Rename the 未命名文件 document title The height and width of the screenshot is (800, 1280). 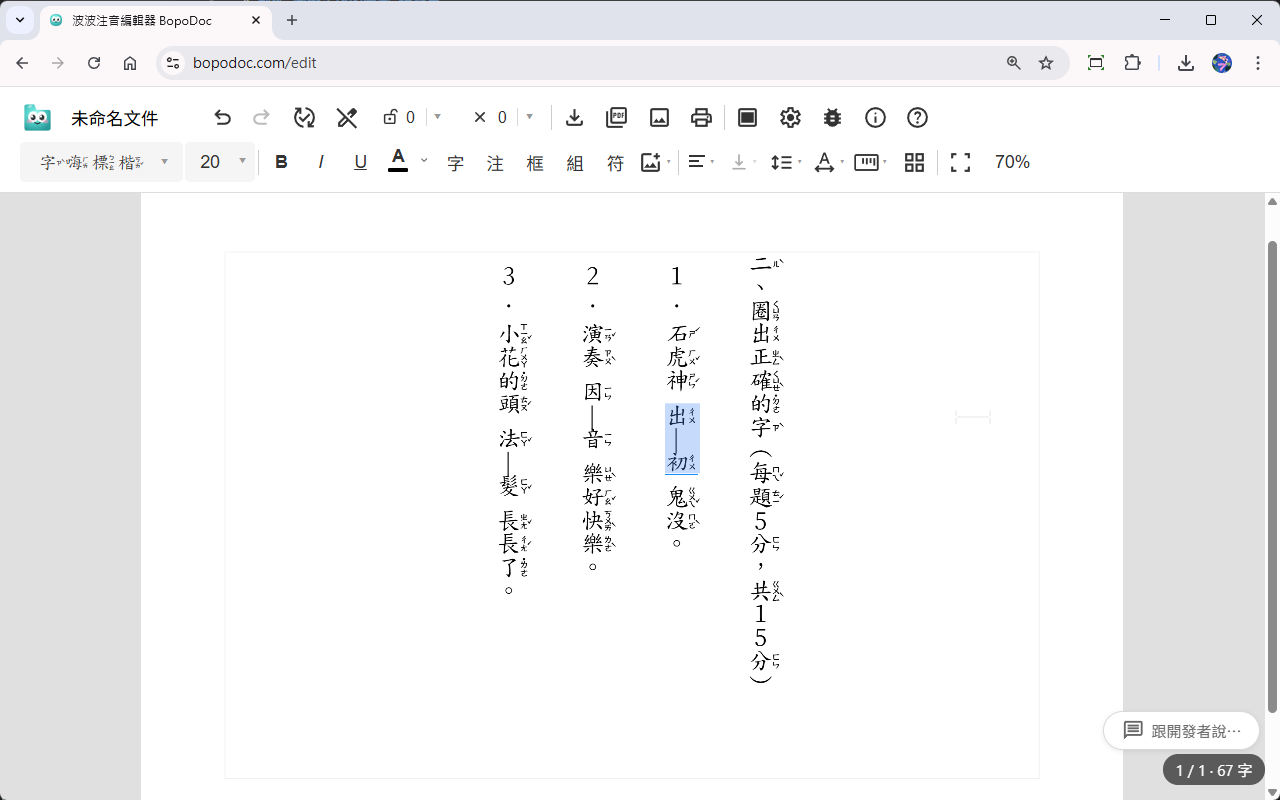pos(114,117)
